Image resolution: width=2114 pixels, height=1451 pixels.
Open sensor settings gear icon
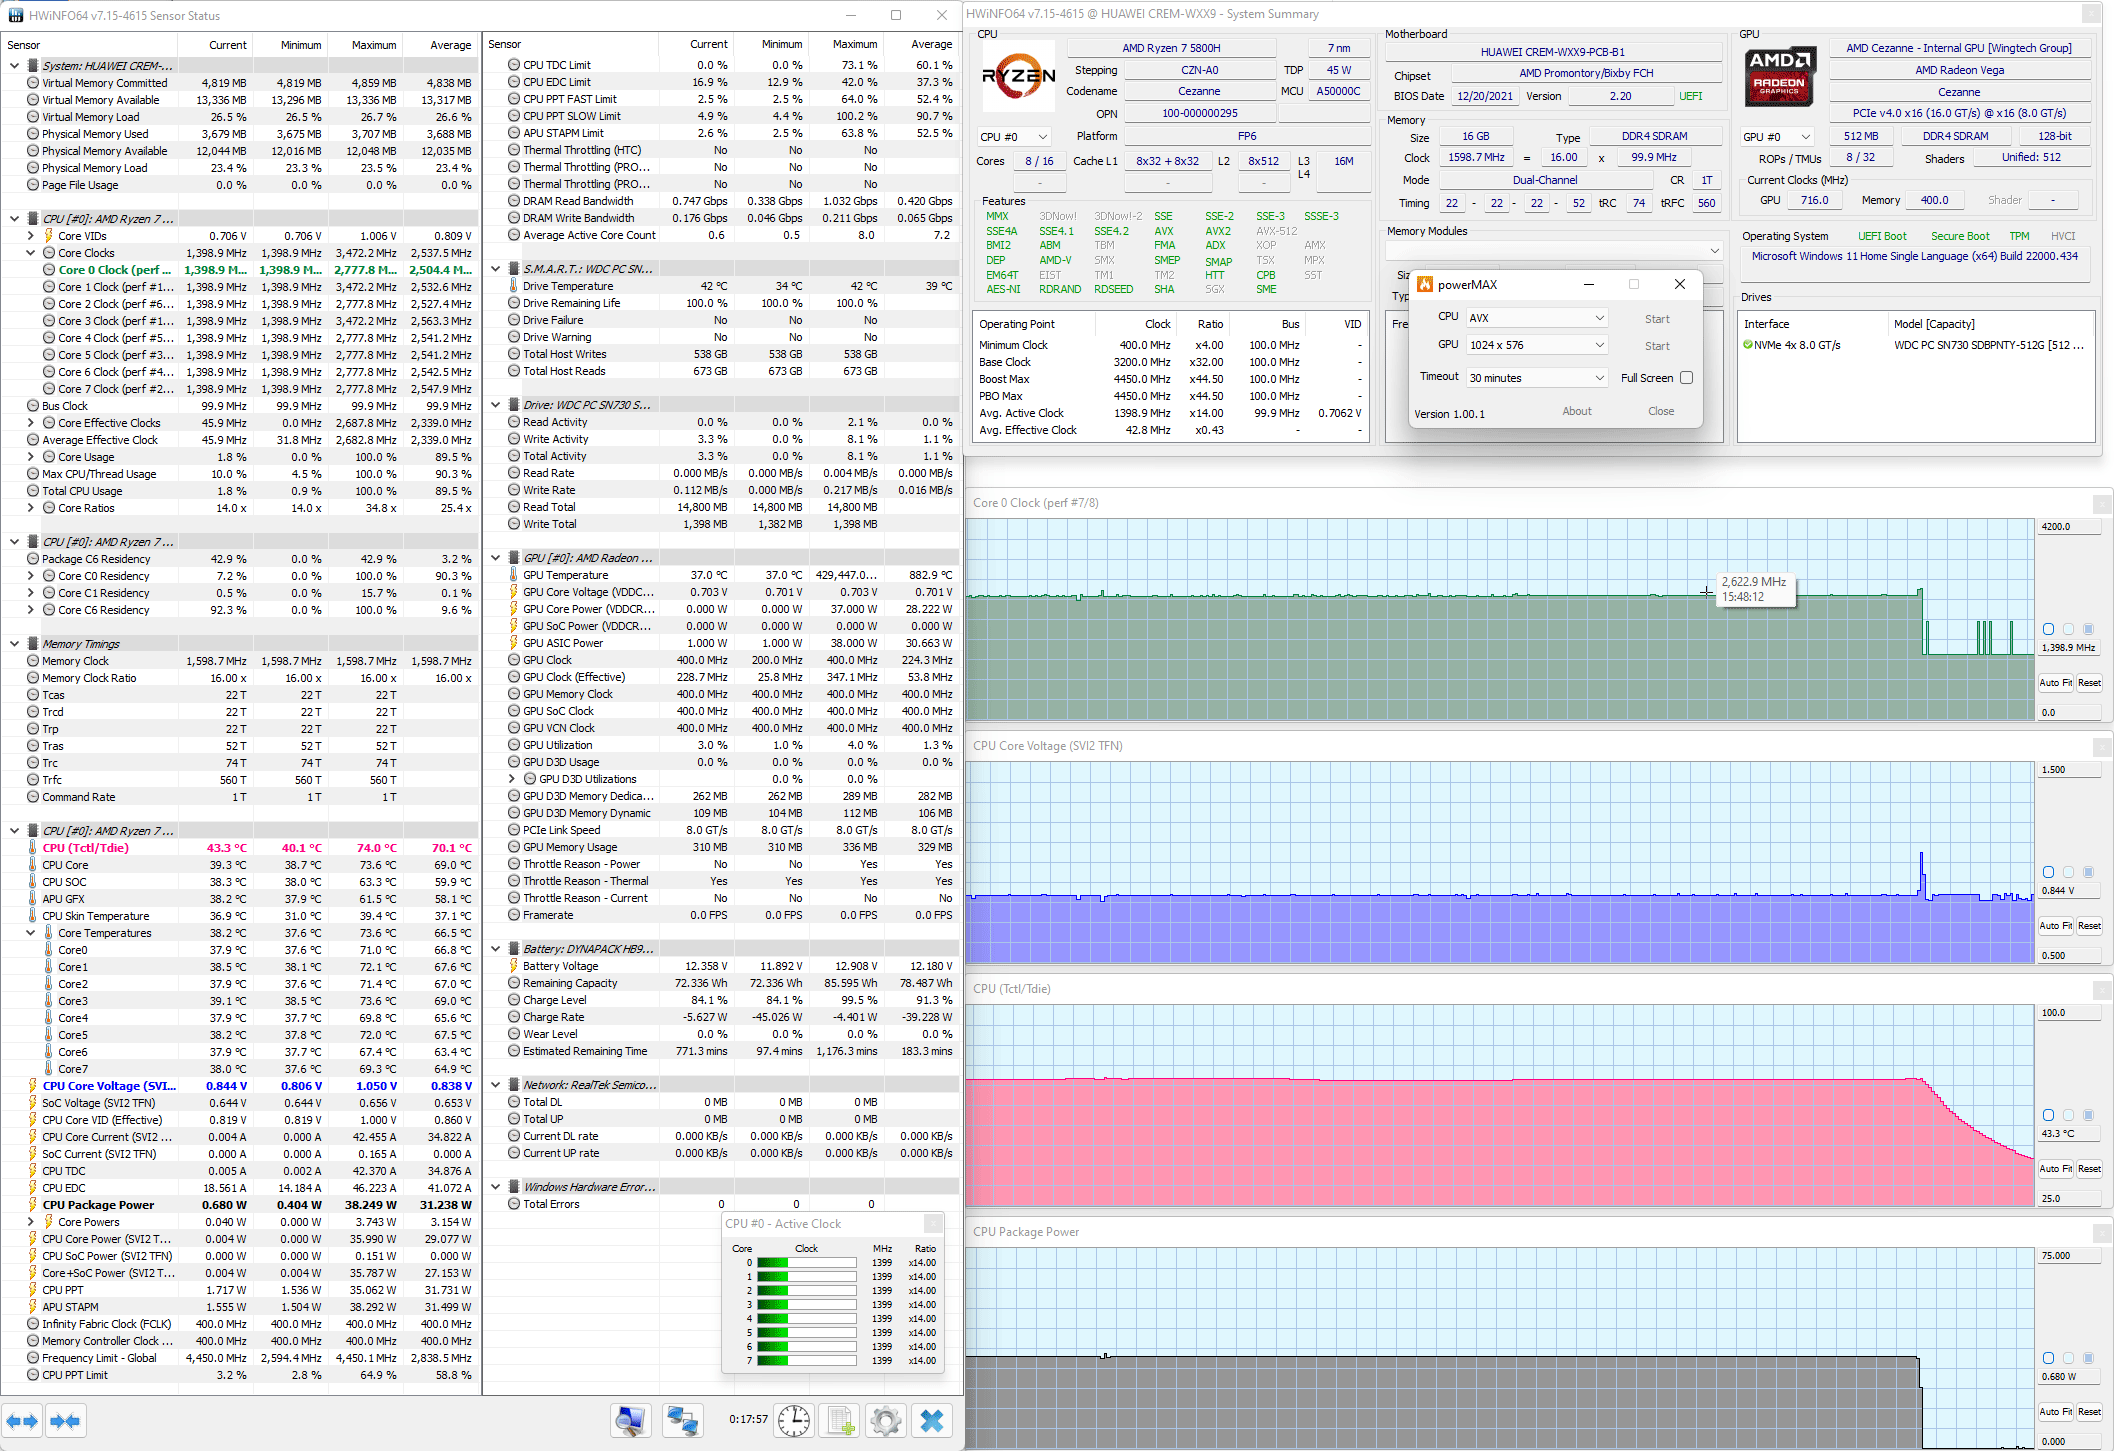(886, 1420)
